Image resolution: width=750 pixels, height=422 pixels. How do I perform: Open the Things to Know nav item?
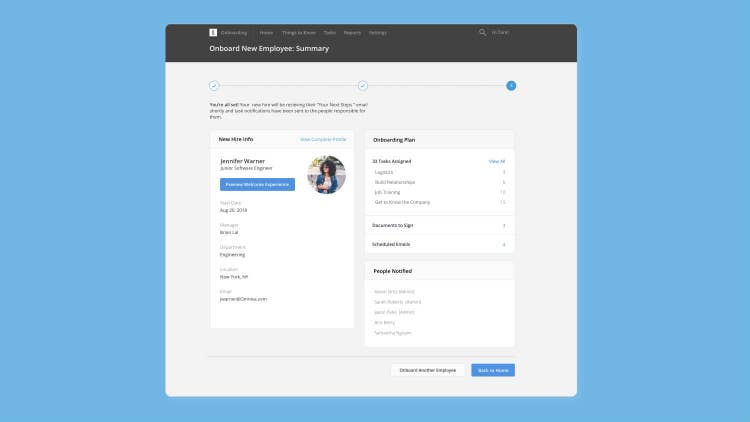click(x=299, y=33)
